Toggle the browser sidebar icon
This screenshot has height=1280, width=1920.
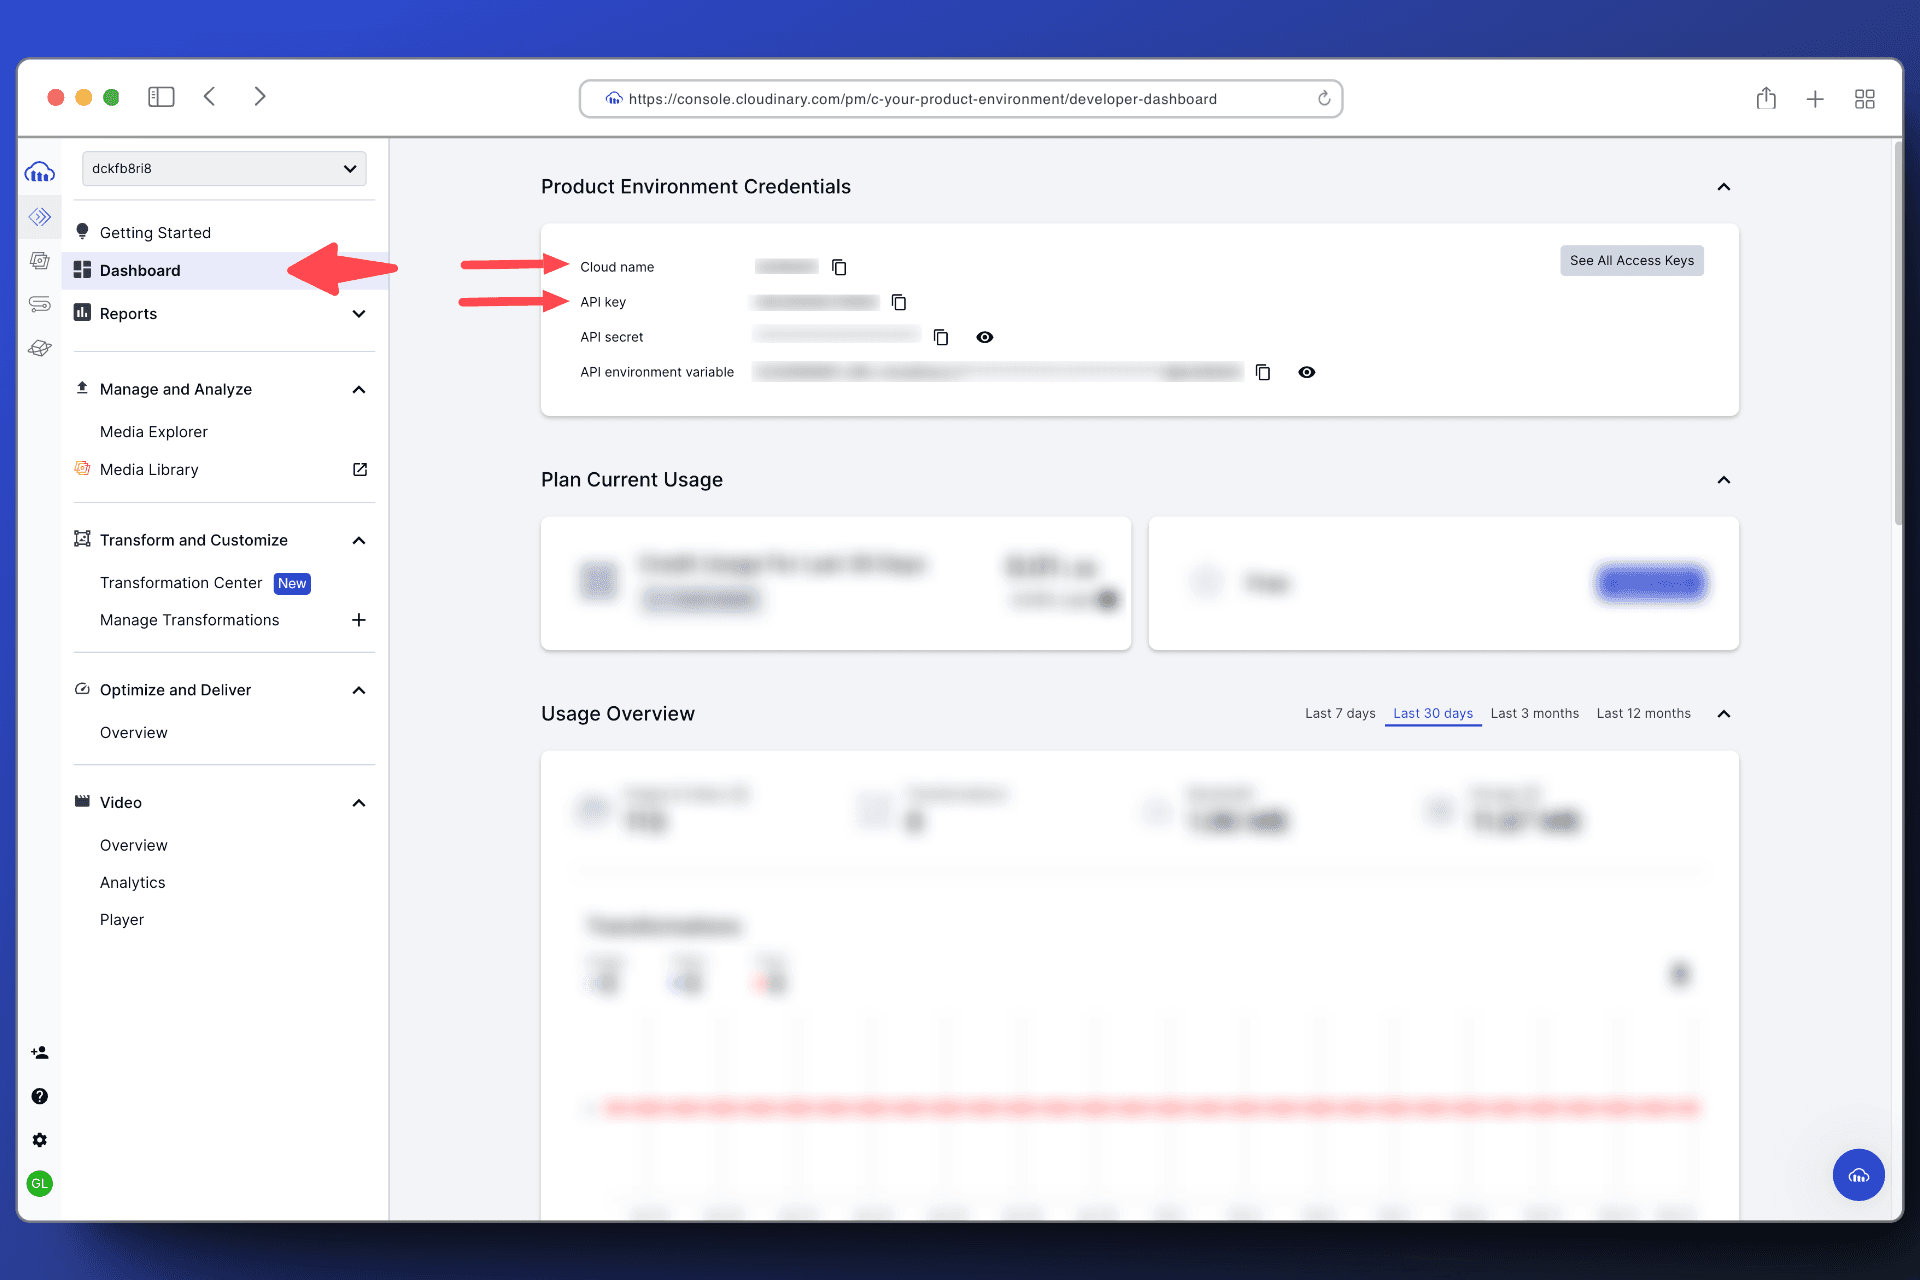pyautogui.click(x=161, y=97)
